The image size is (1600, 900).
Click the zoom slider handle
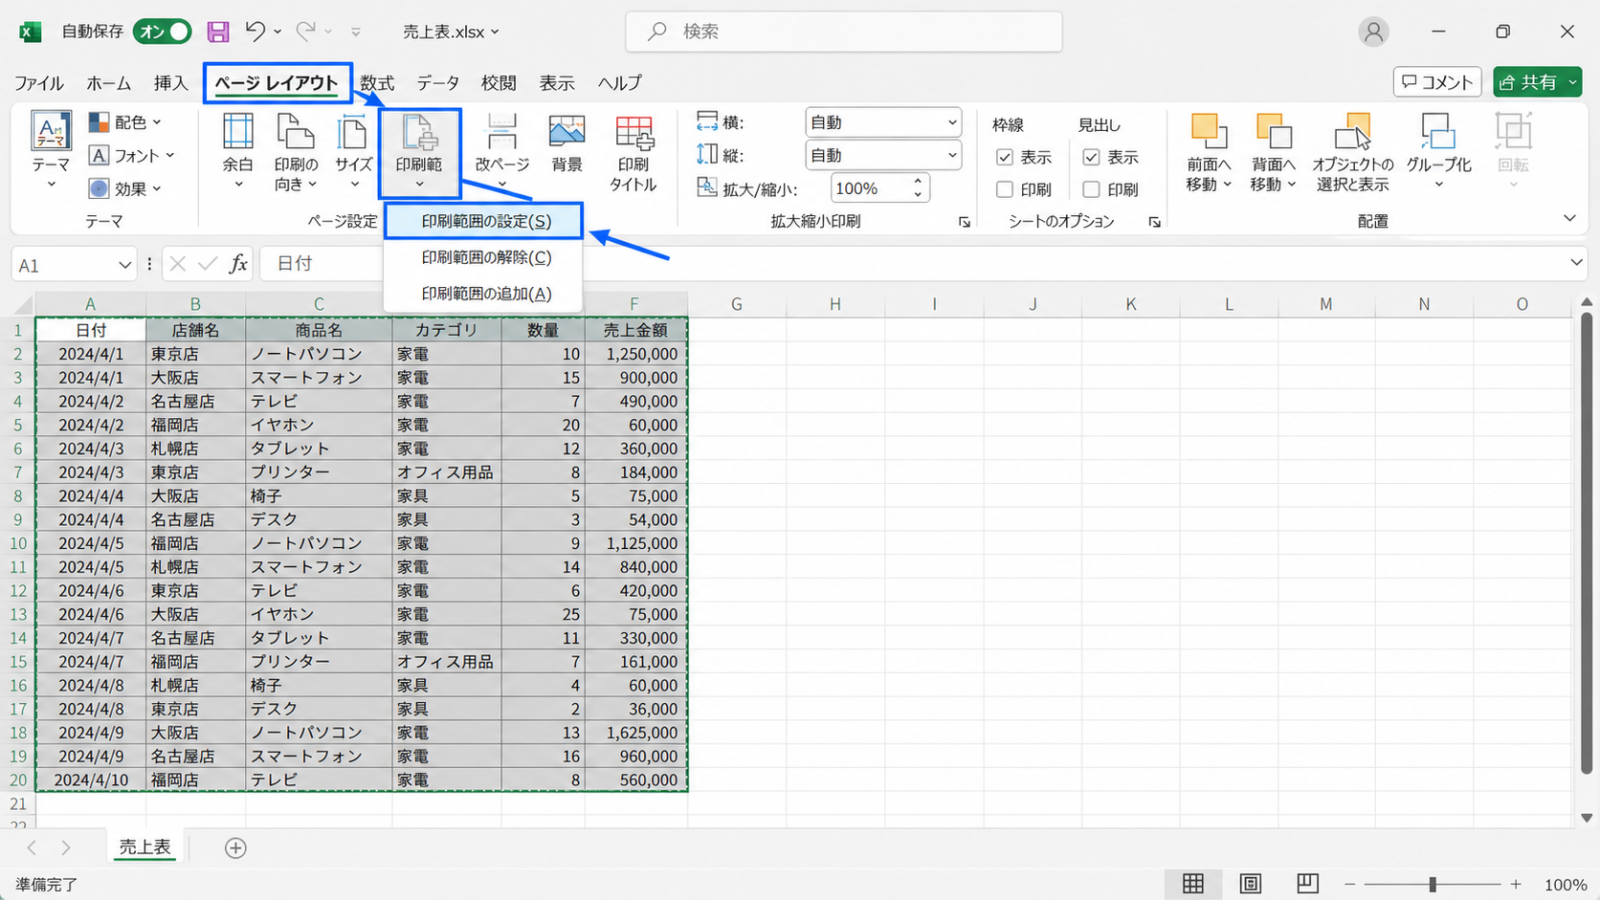point(1432,884)
